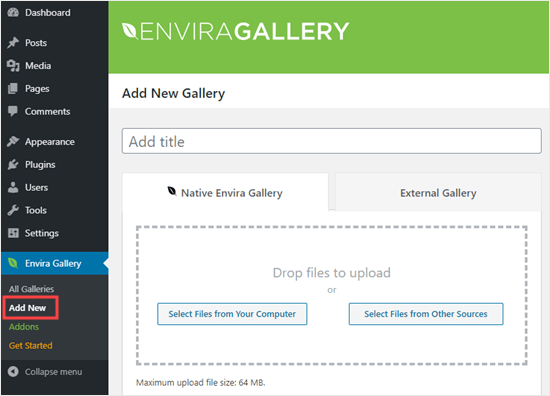Click the Envira Gallery leaf icon in sidebar
The height and width of the screenshot is (396, 550).
(13, 263)
